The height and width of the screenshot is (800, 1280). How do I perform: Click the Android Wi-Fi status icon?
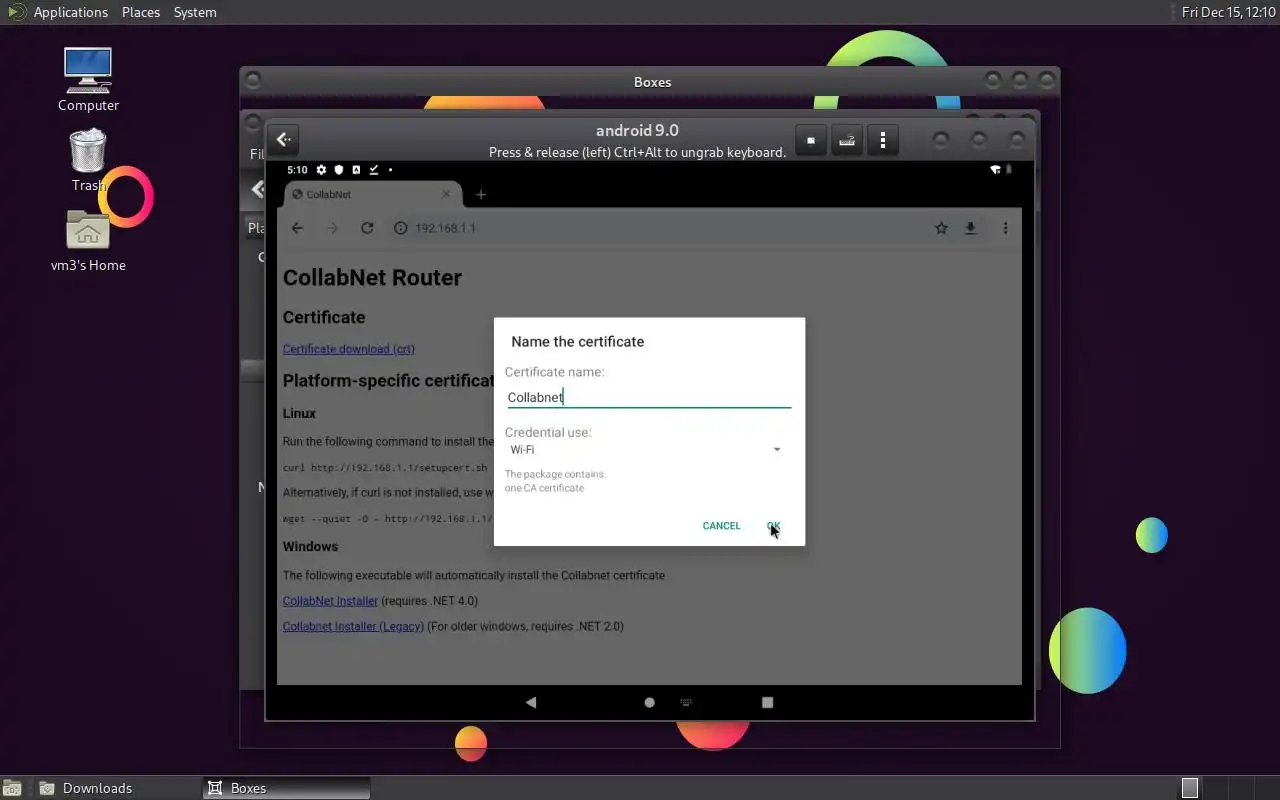[995, 170]
